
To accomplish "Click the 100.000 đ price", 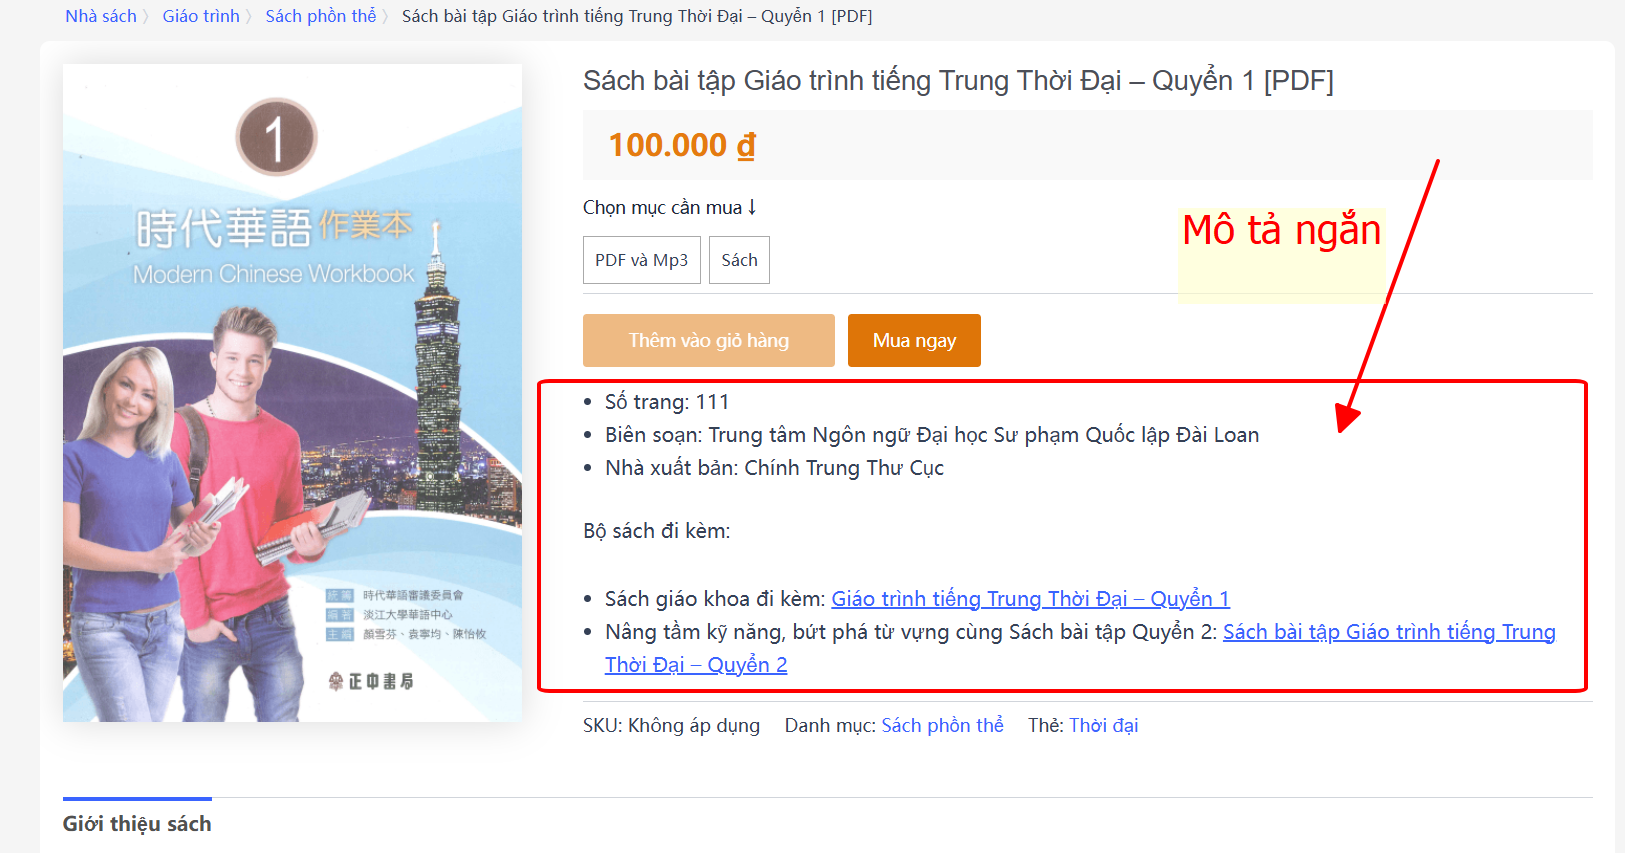I will [682, 145].
